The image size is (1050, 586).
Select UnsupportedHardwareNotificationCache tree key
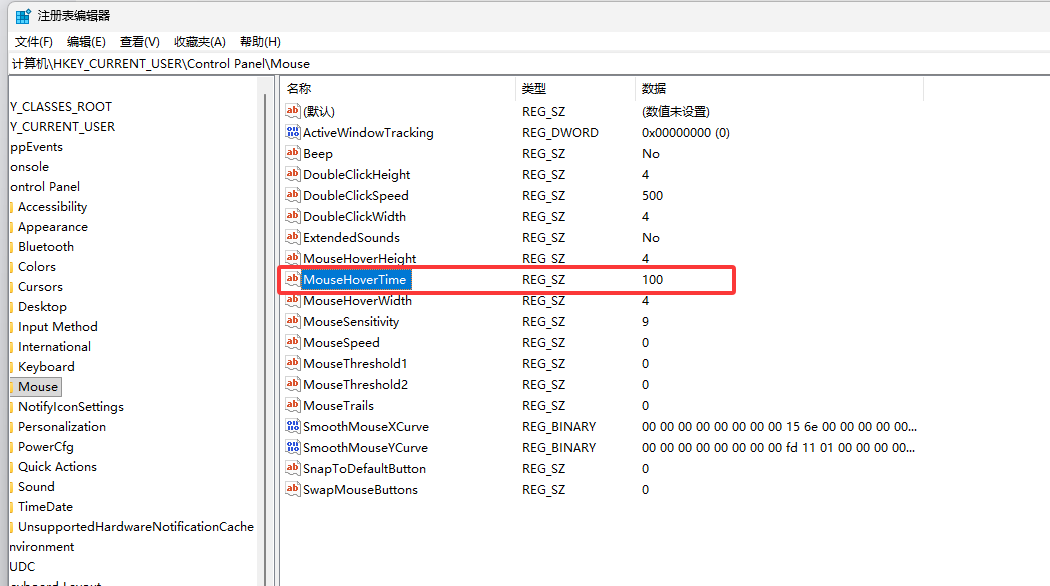[x=136, y=526]
